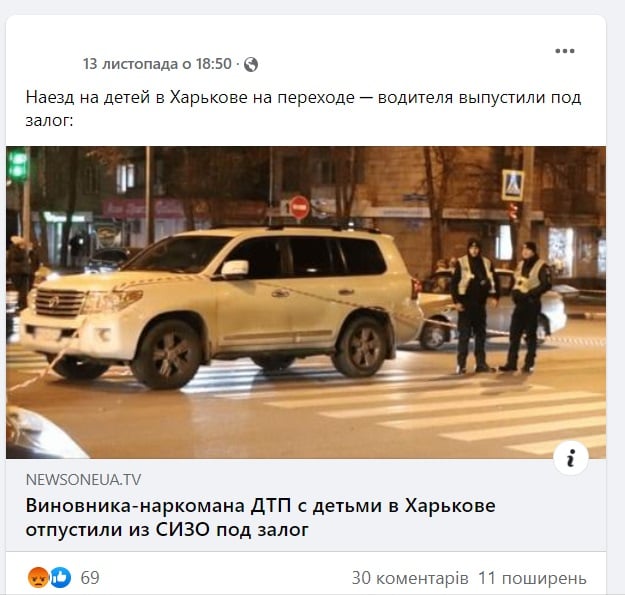Show who reacted via count 69
The width and height of the screenshot is (625, 595).
pyautogui.click(x=90, y=578)
